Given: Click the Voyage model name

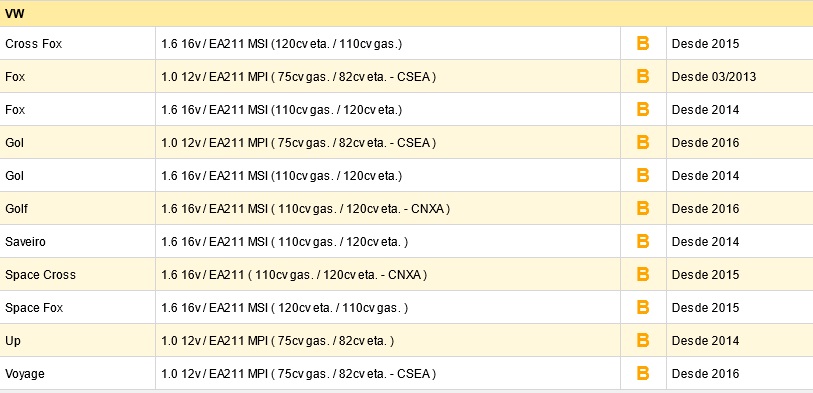Looking at the screenshot, I should [x=25, y=374].
